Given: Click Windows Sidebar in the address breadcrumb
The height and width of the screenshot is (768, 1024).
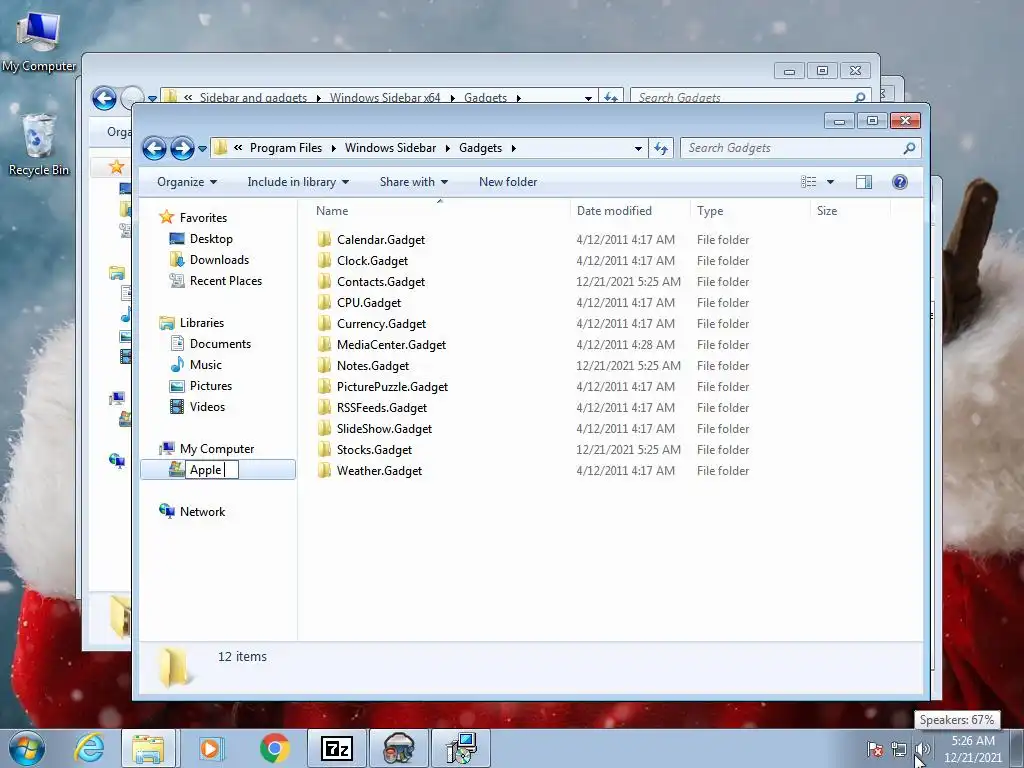Looking at the screenshot, I should pos(391,148).
